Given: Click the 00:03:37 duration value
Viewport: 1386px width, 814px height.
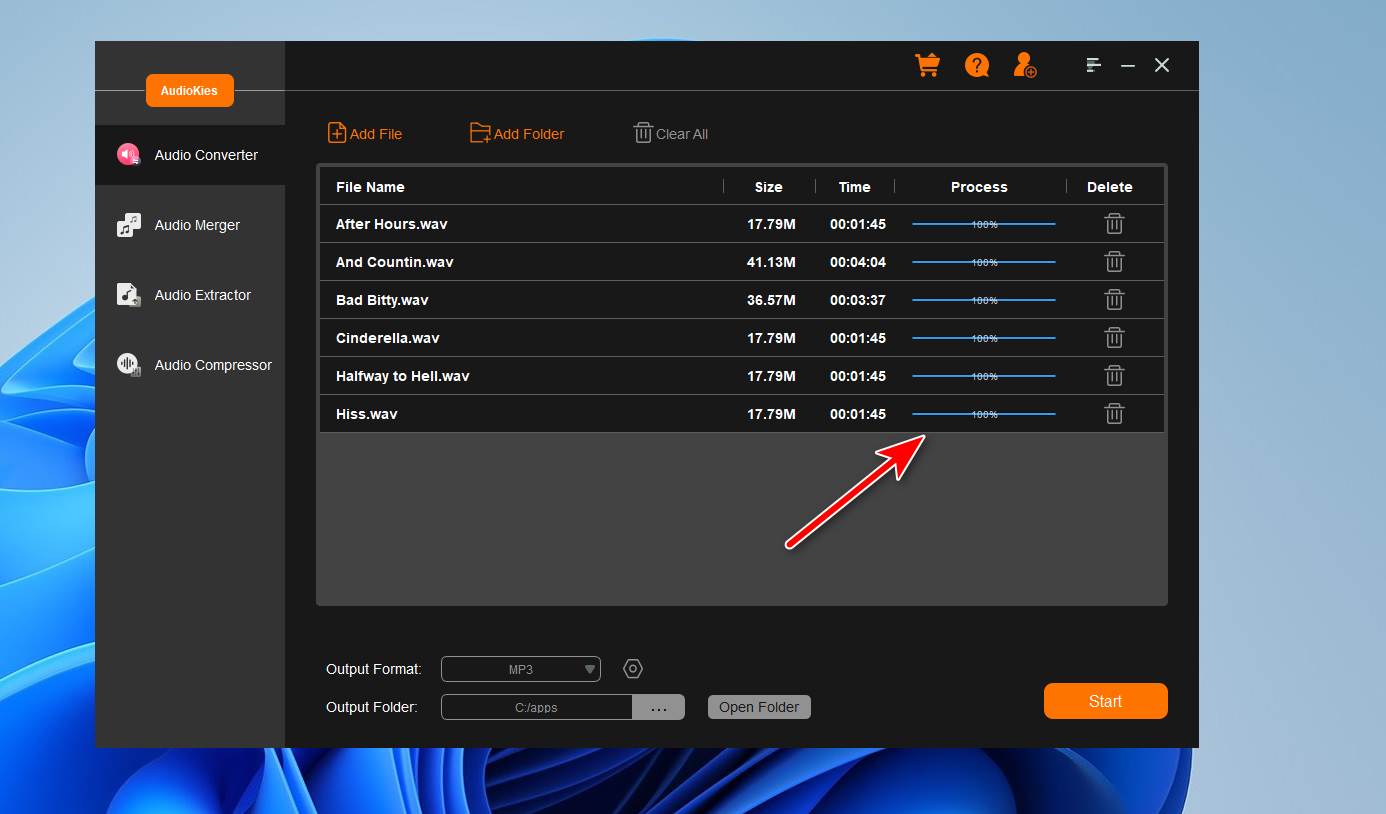Looking at the screenshot, I should coord(858,300).
